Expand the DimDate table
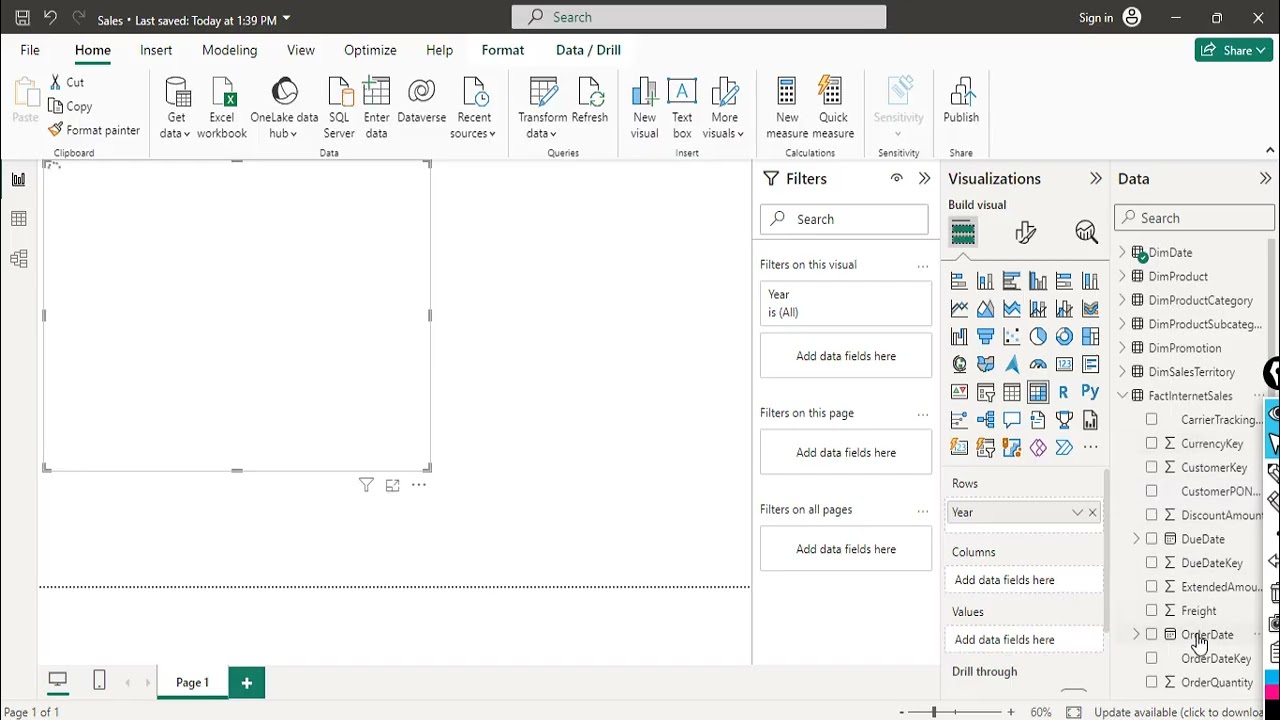This screenshot has height=720, width=1280. (x=1122, y=252)
